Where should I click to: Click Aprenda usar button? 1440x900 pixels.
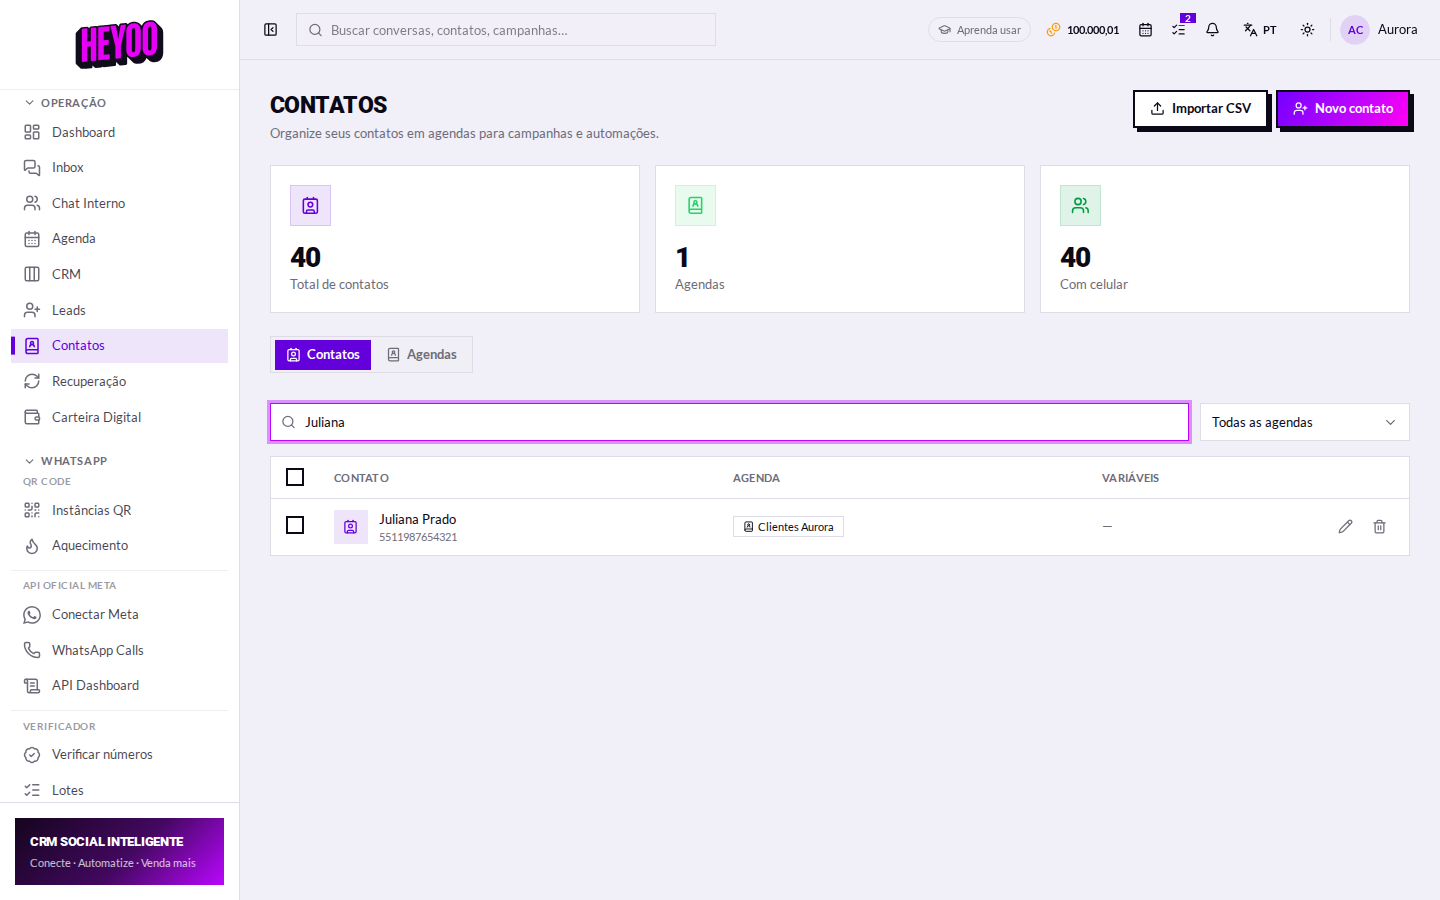(x=979, y=30)
